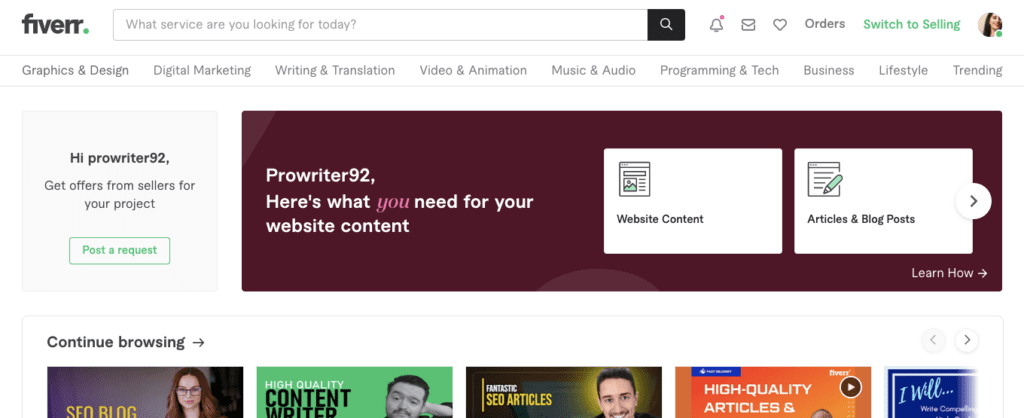Click Switch to Selling
Screen dimensions: 1024x418
911,25
